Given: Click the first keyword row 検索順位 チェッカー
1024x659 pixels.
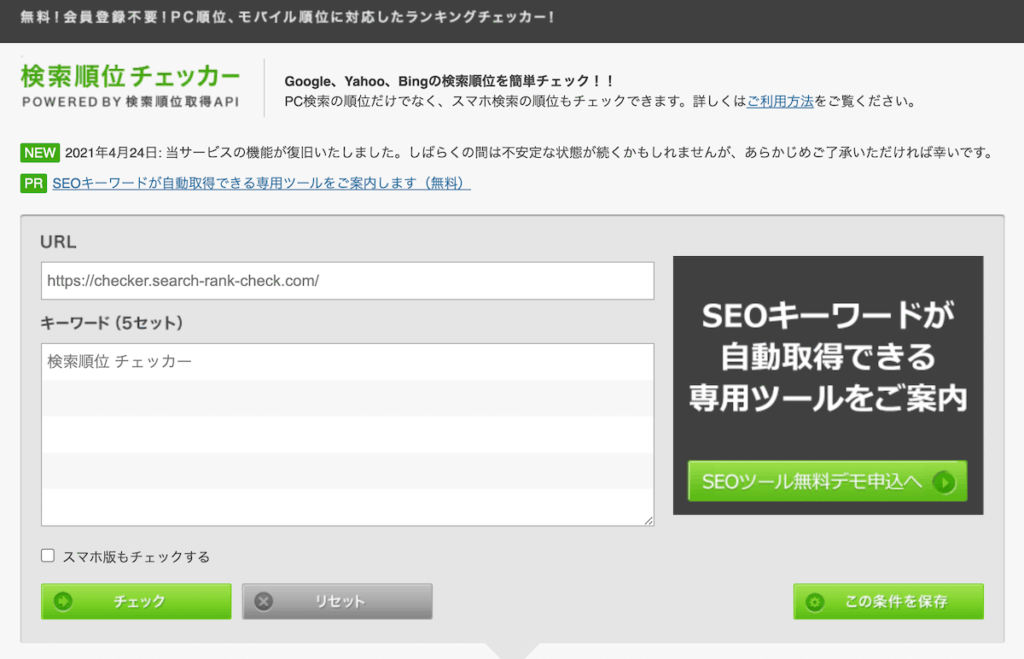Looking at the screenshot, I should (347, 362).
